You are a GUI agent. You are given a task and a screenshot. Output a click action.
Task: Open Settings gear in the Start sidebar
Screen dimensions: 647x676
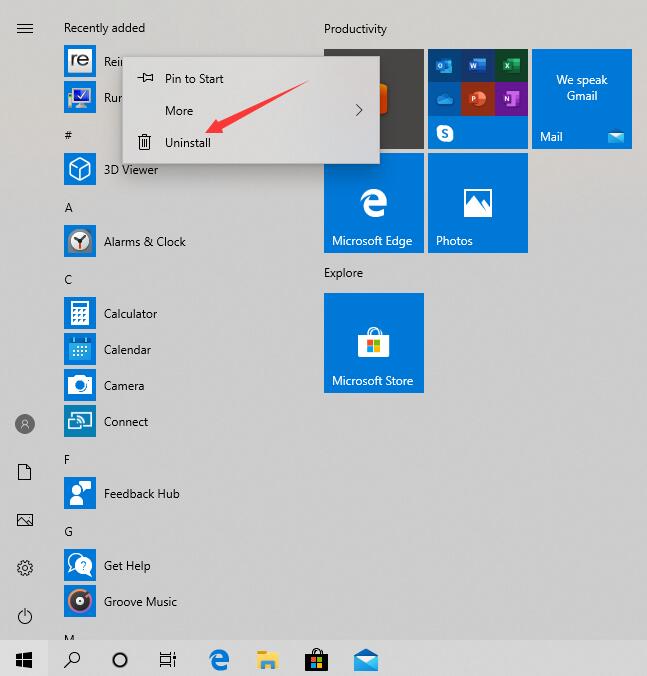point(25,568)
